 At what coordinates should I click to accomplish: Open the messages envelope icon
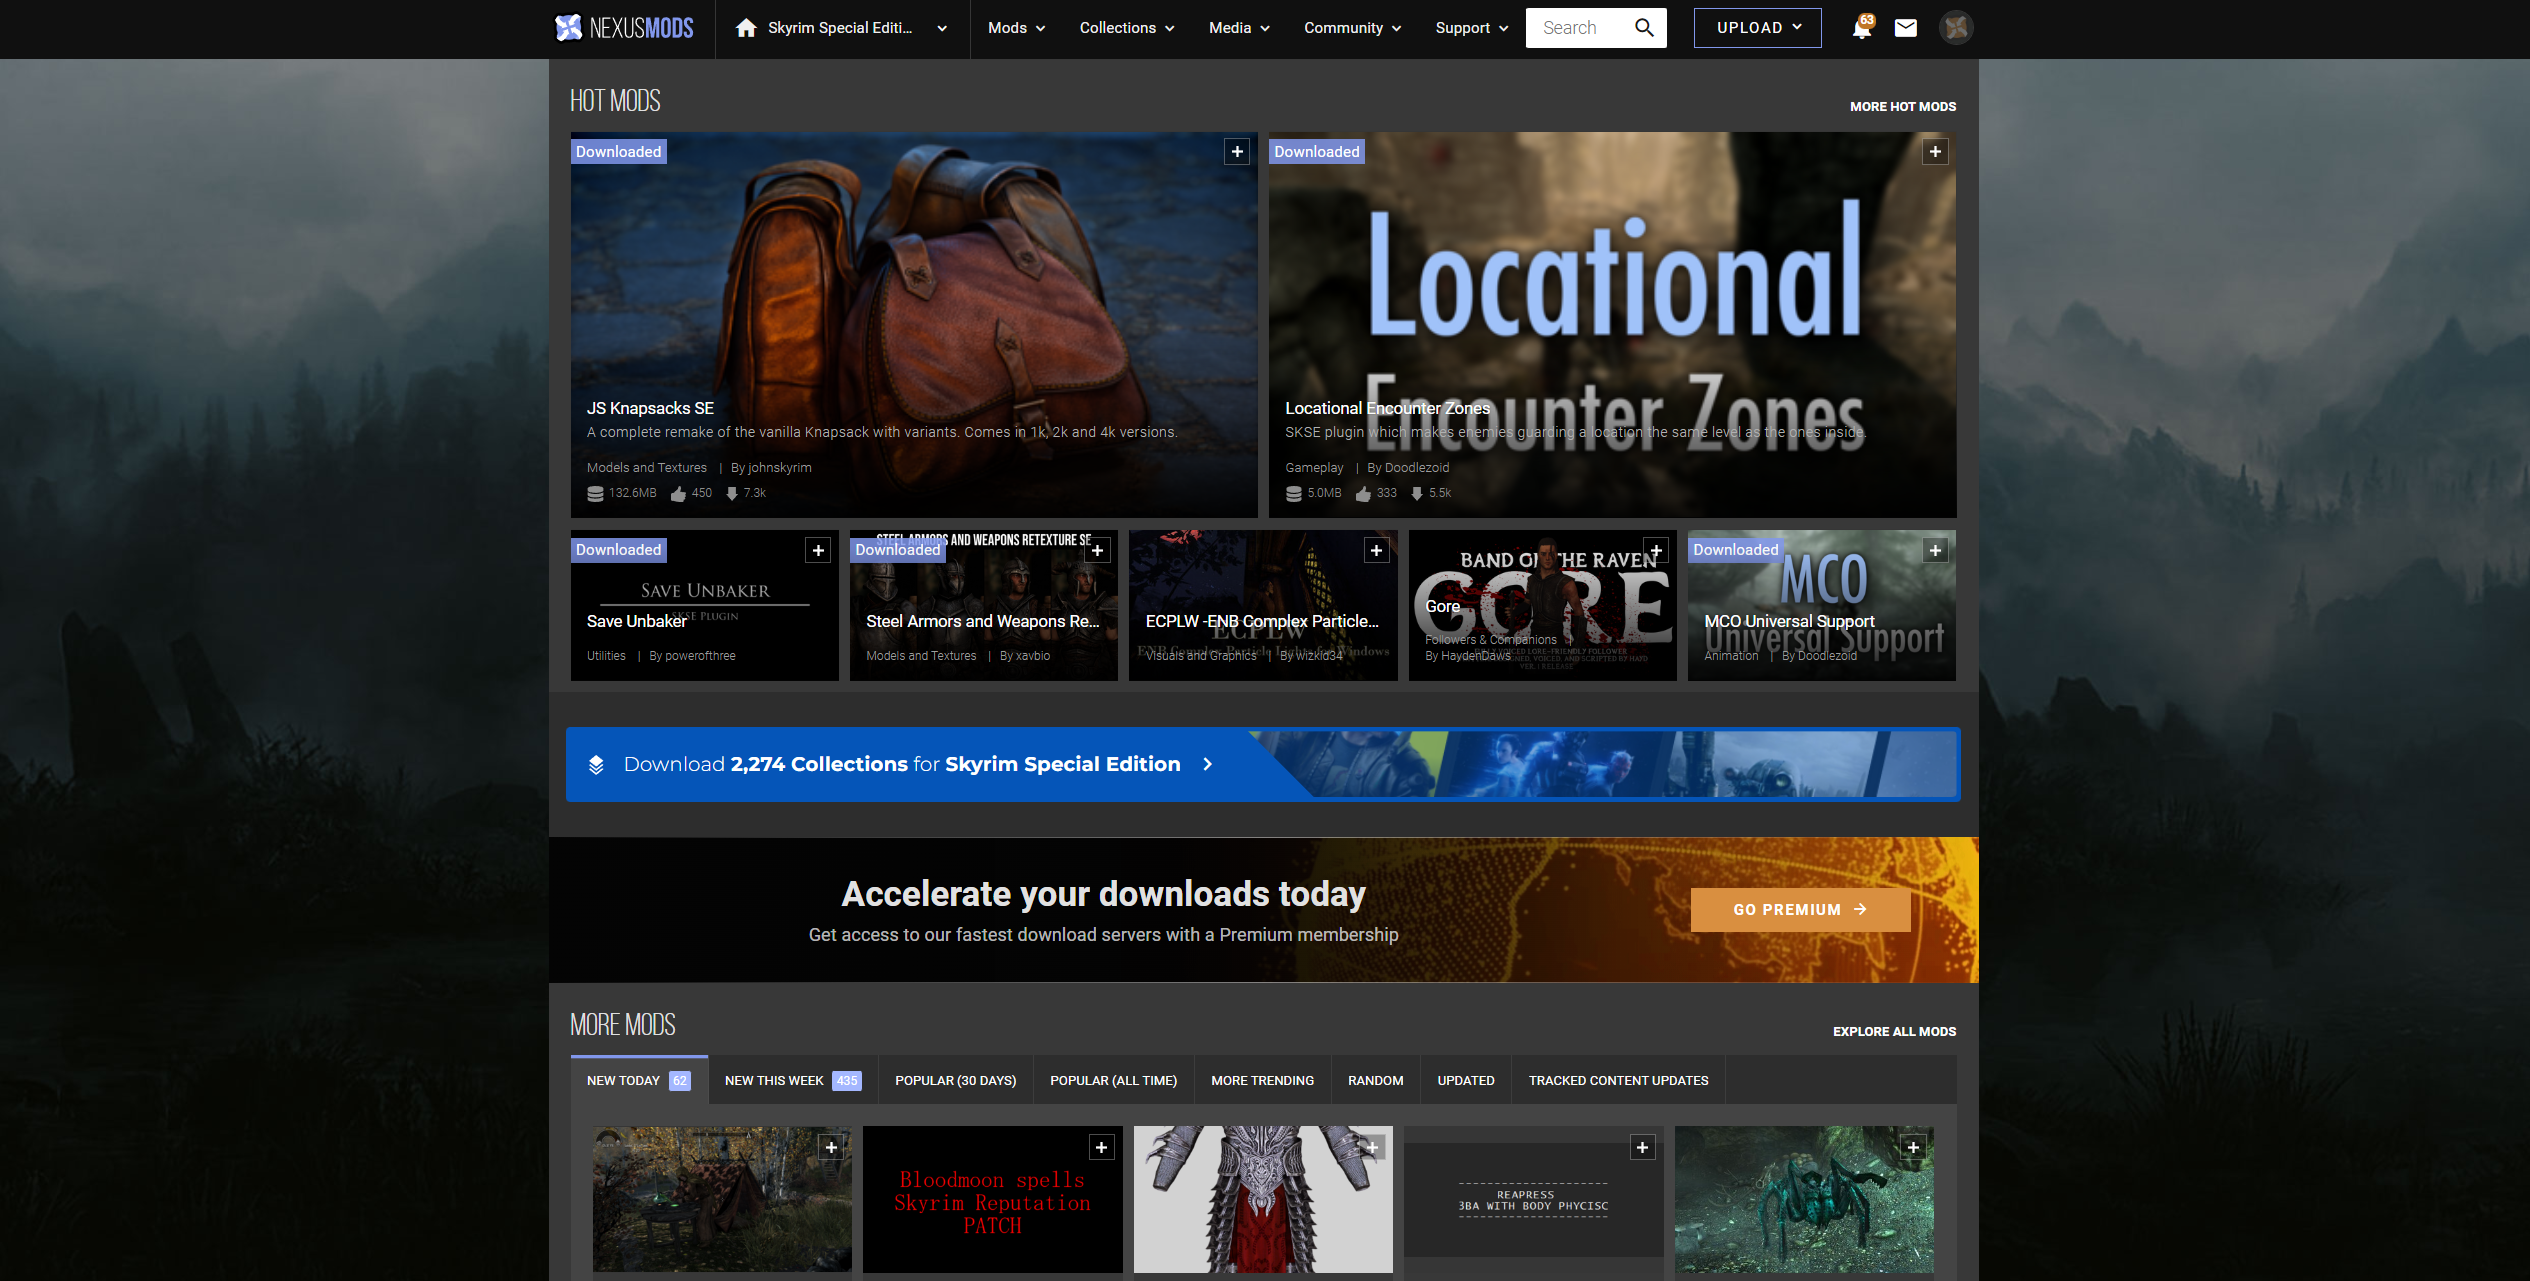point(1906,28)
